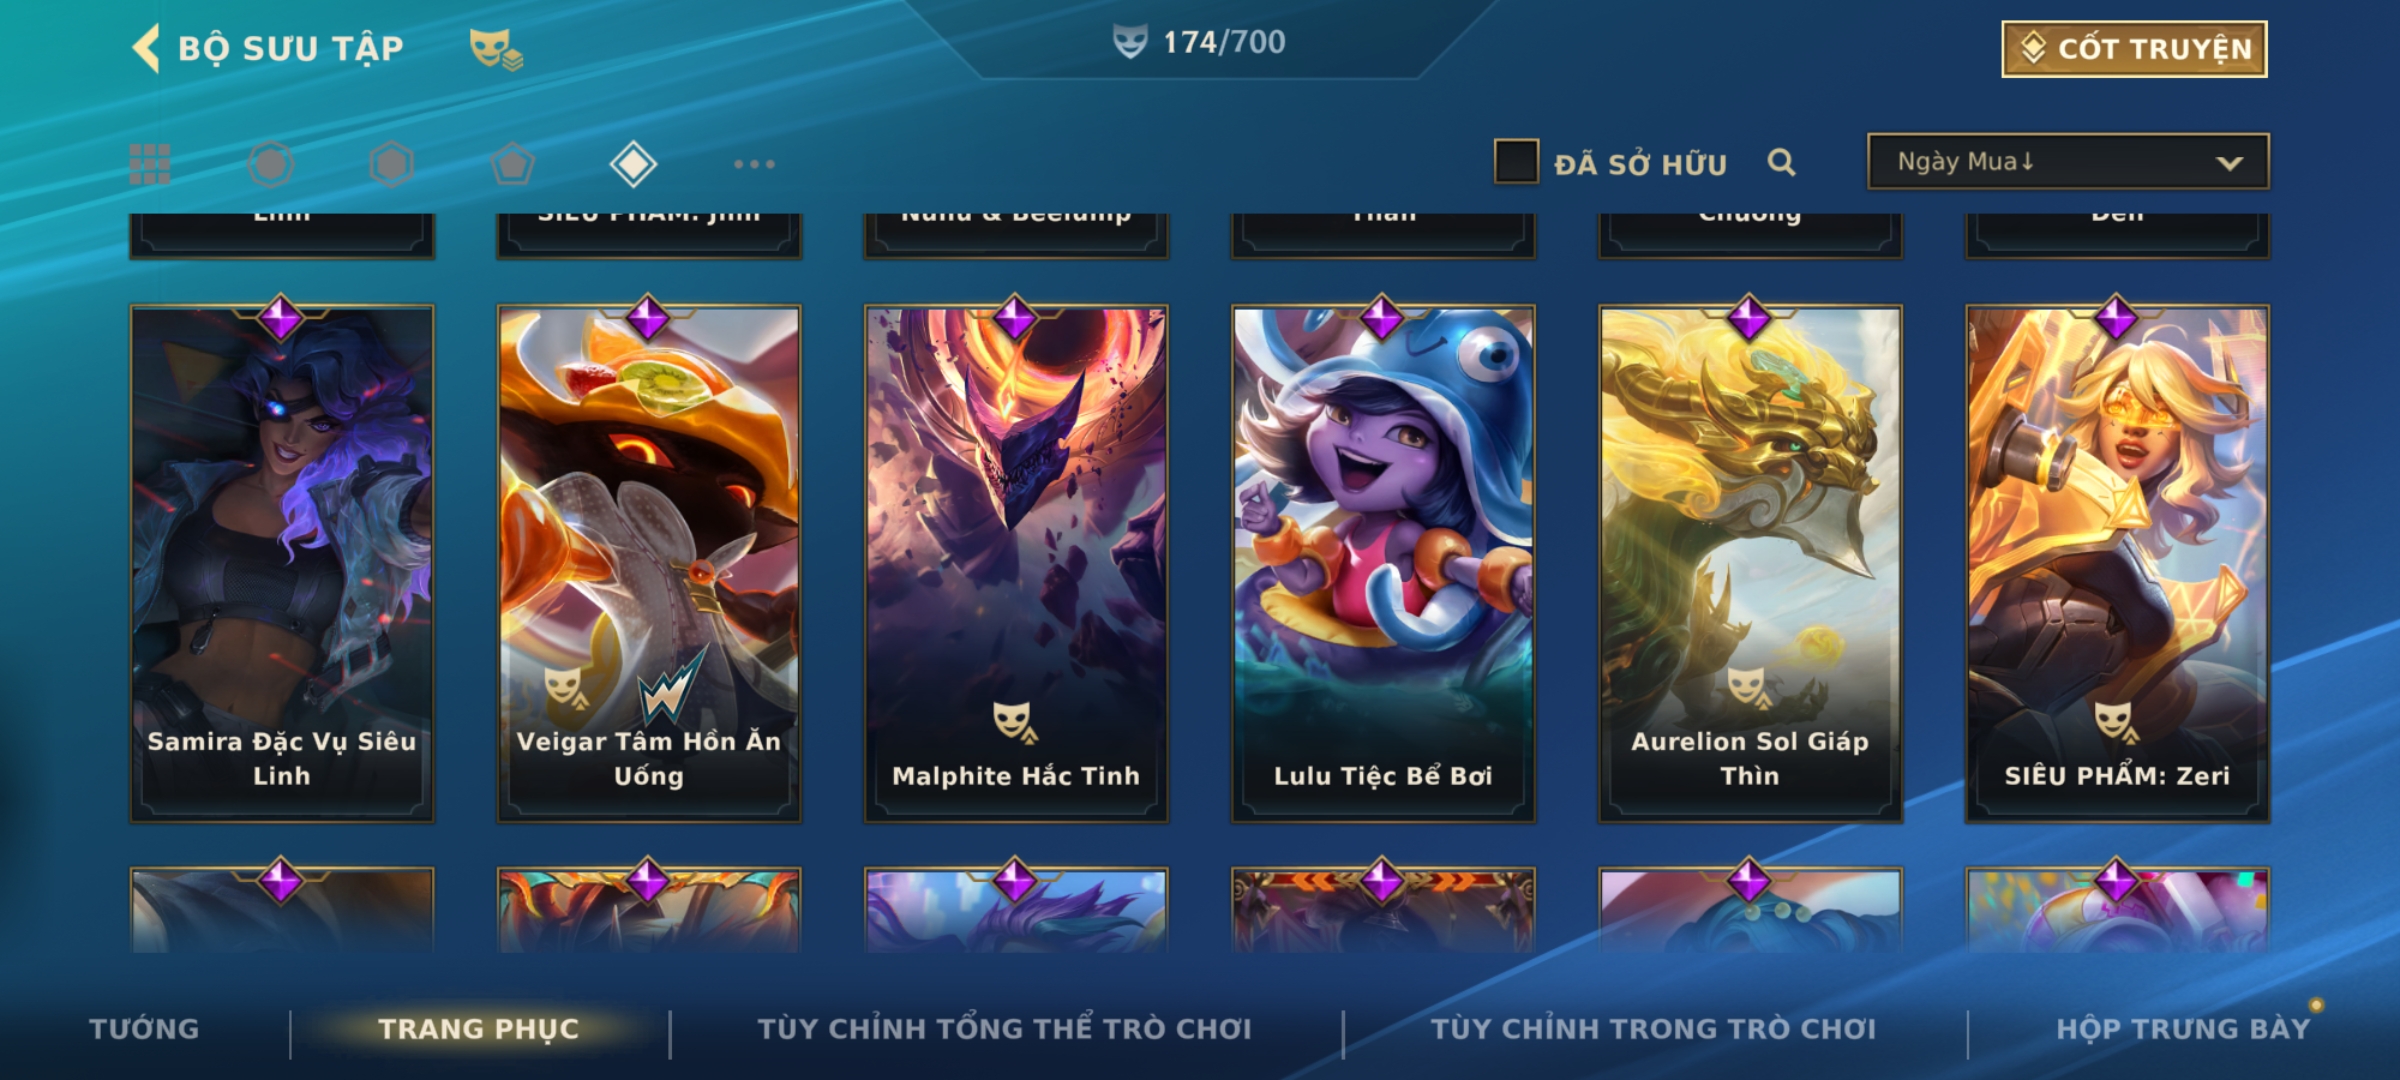
Task: Open the Hộp Trưng Bày tab
Action: tap(2183, 1029)
